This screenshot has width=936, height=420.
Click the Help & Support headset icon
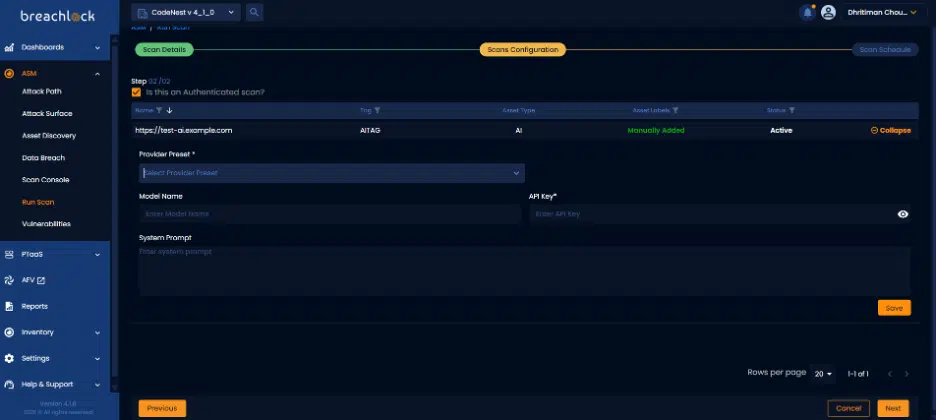(x=9, y=385)
